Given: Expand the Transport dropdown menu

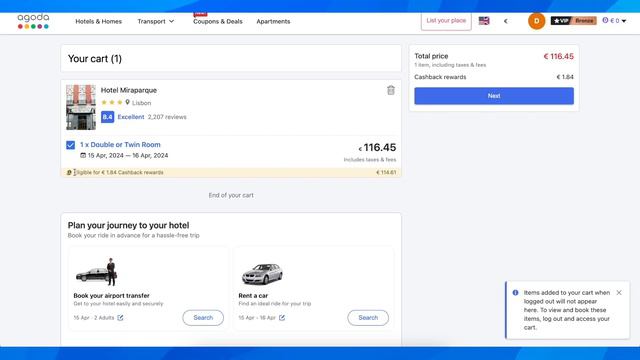Looking at the screenshot, I should point(156,21).
